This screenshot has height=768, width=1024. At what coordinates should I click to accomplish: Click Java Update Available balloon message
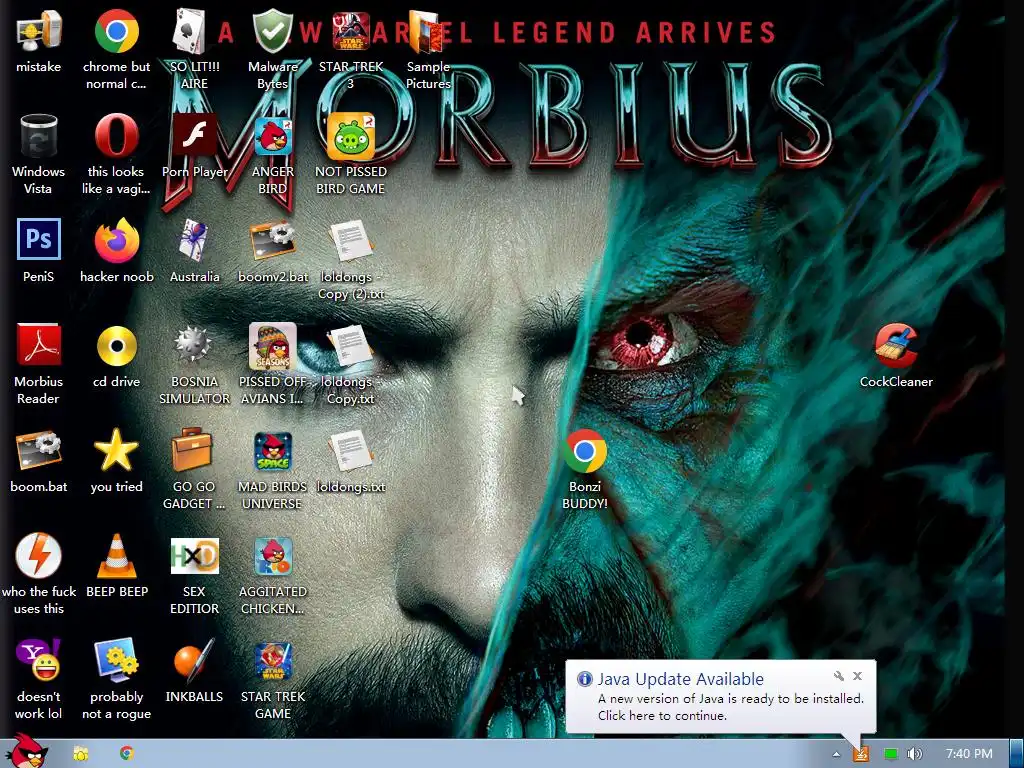pos(720,697)
